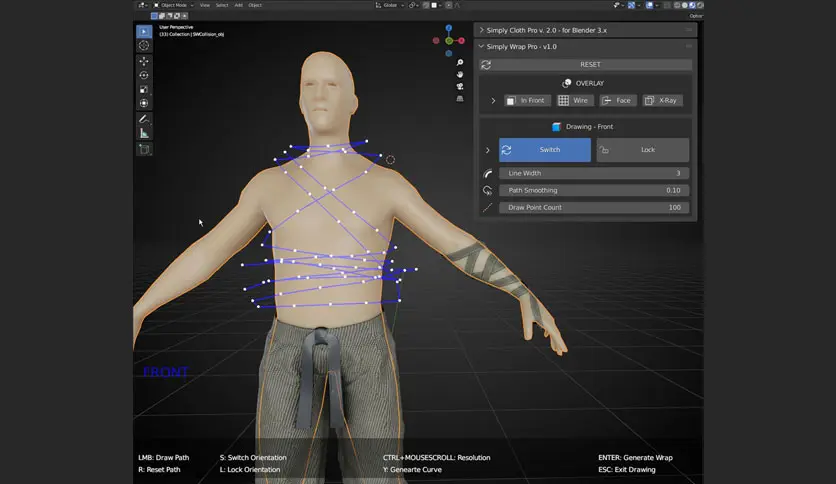Click the RESET refresh arrows icon
This screenshot has width=836, height=484.
click(486, 64)
